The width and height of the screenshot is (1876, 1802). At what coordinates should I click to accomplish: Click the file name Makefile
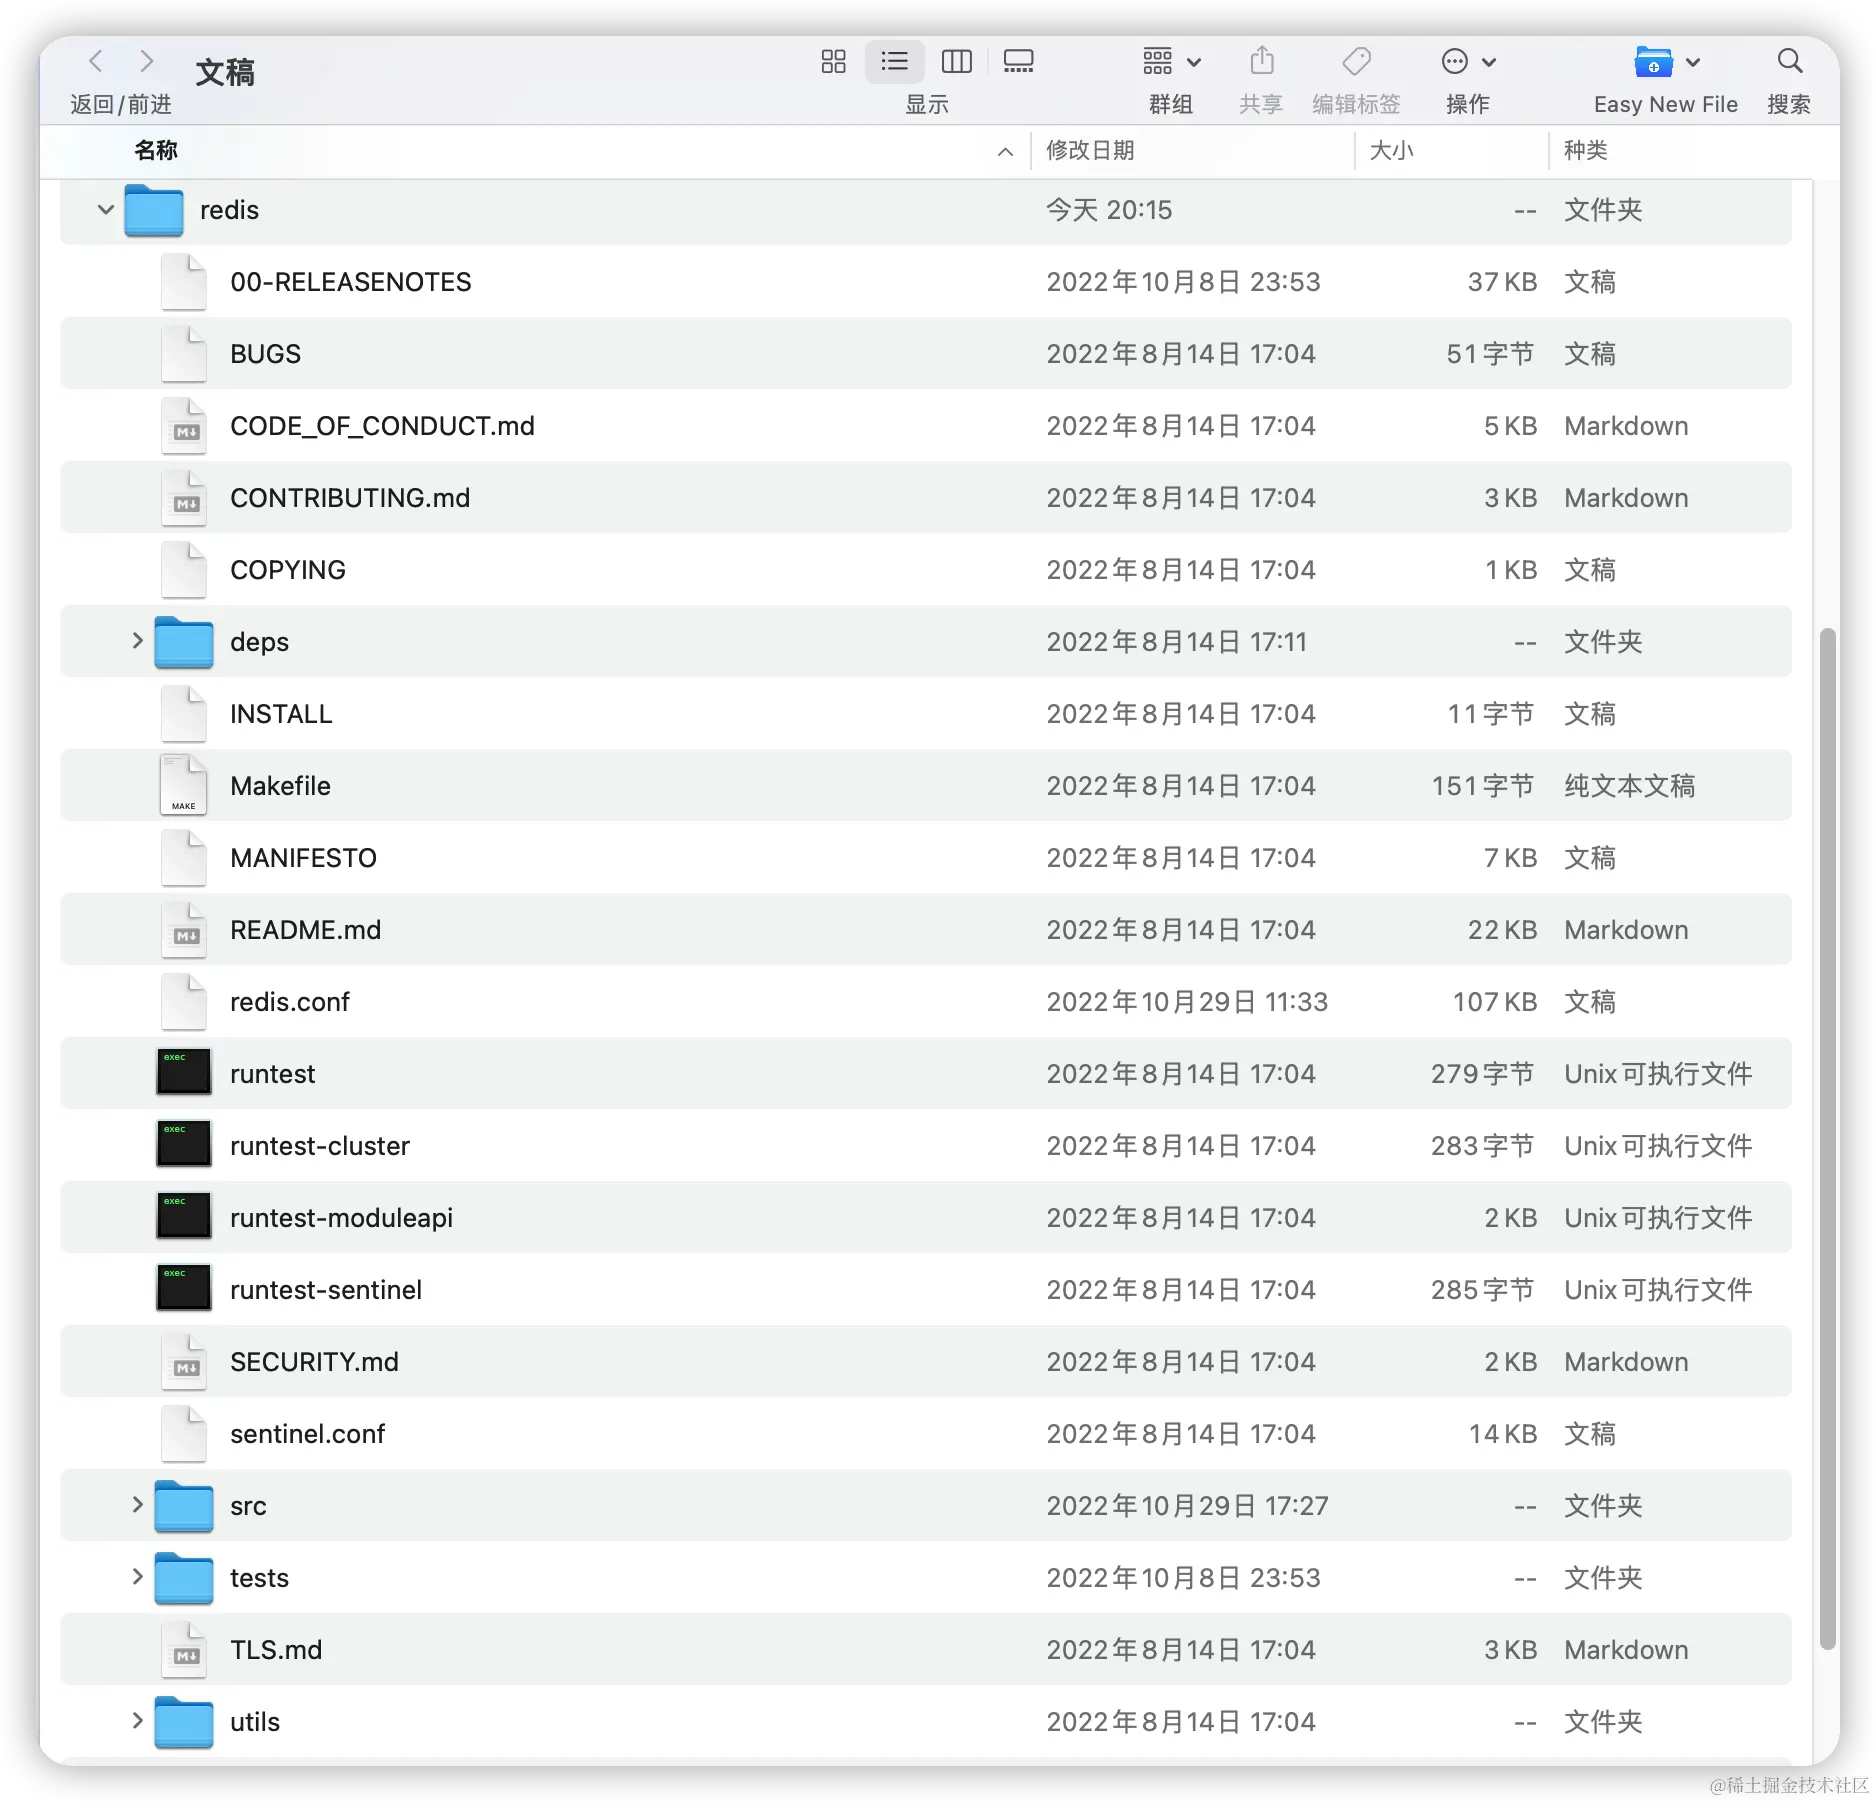pos(280,786)
